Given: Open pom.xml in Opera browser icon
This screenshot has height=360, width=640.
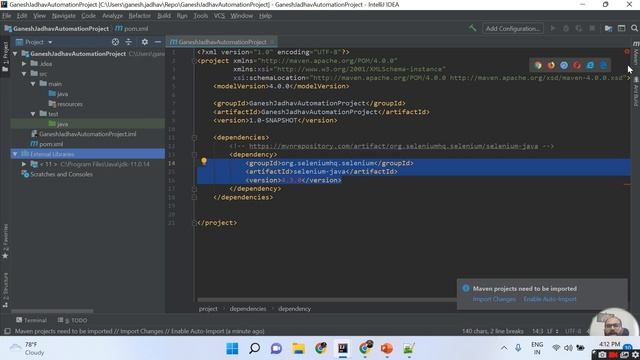Looking at the screenshot, I should point(577,65).
